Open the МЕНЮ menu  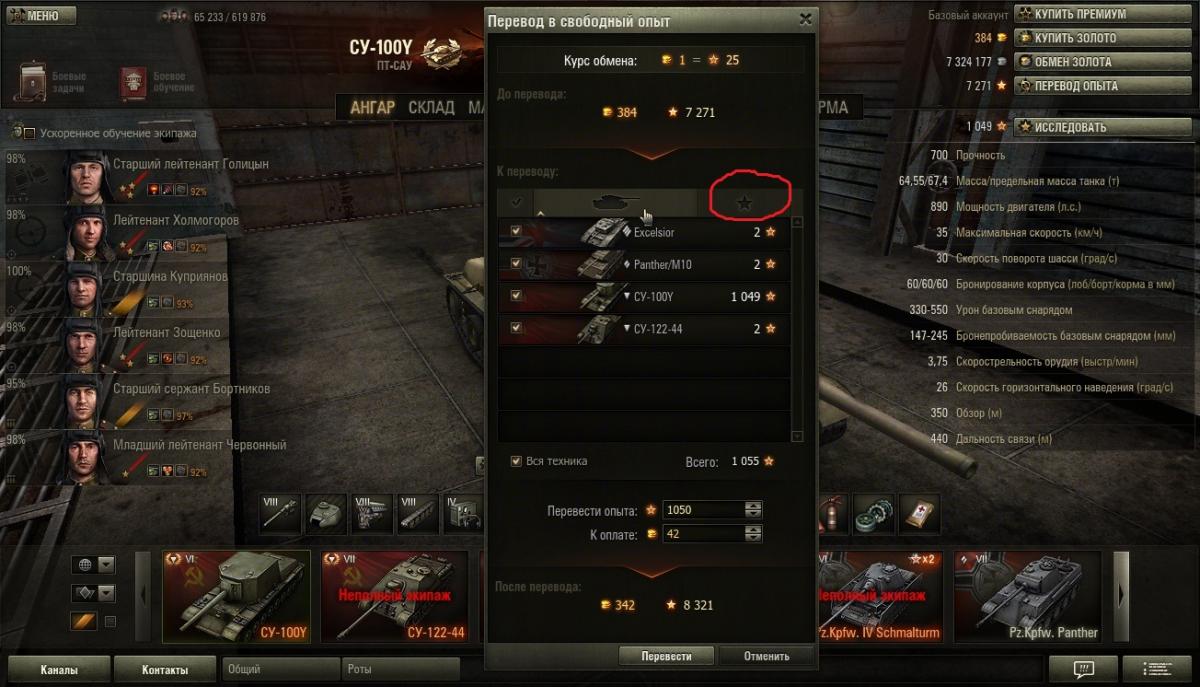point(34,16)
